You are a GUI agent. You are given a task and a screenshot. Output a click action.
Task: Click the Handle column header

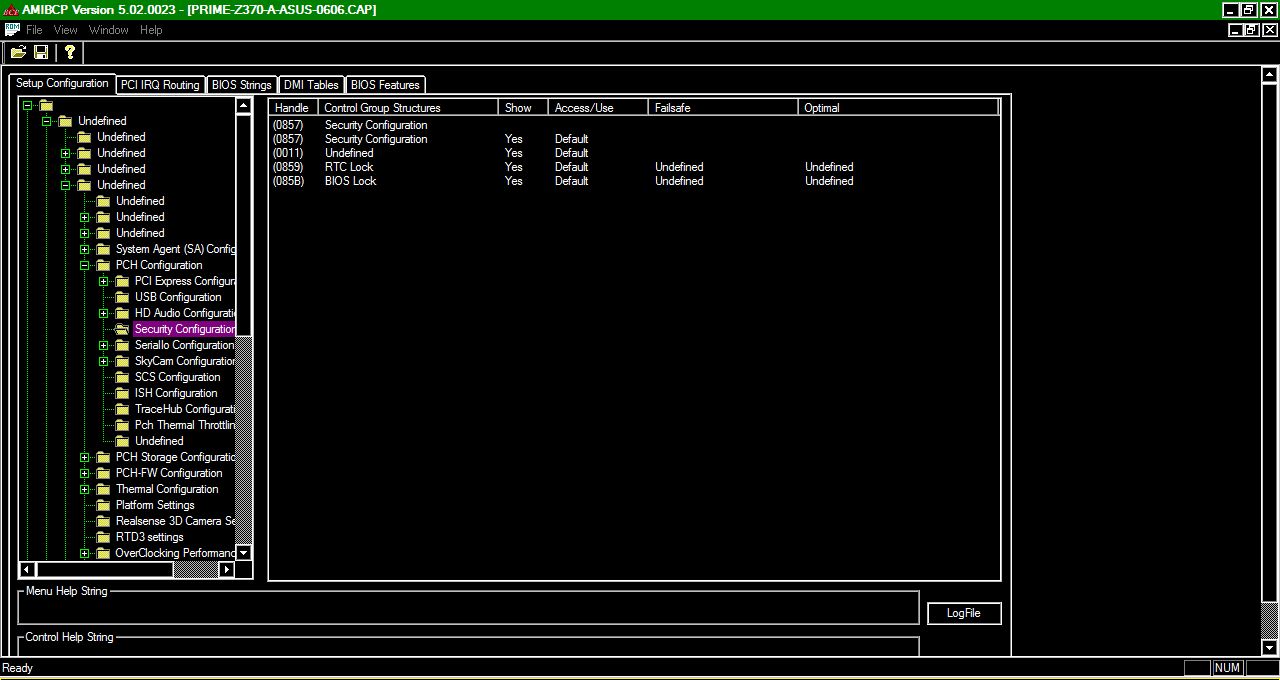point(293,107)
